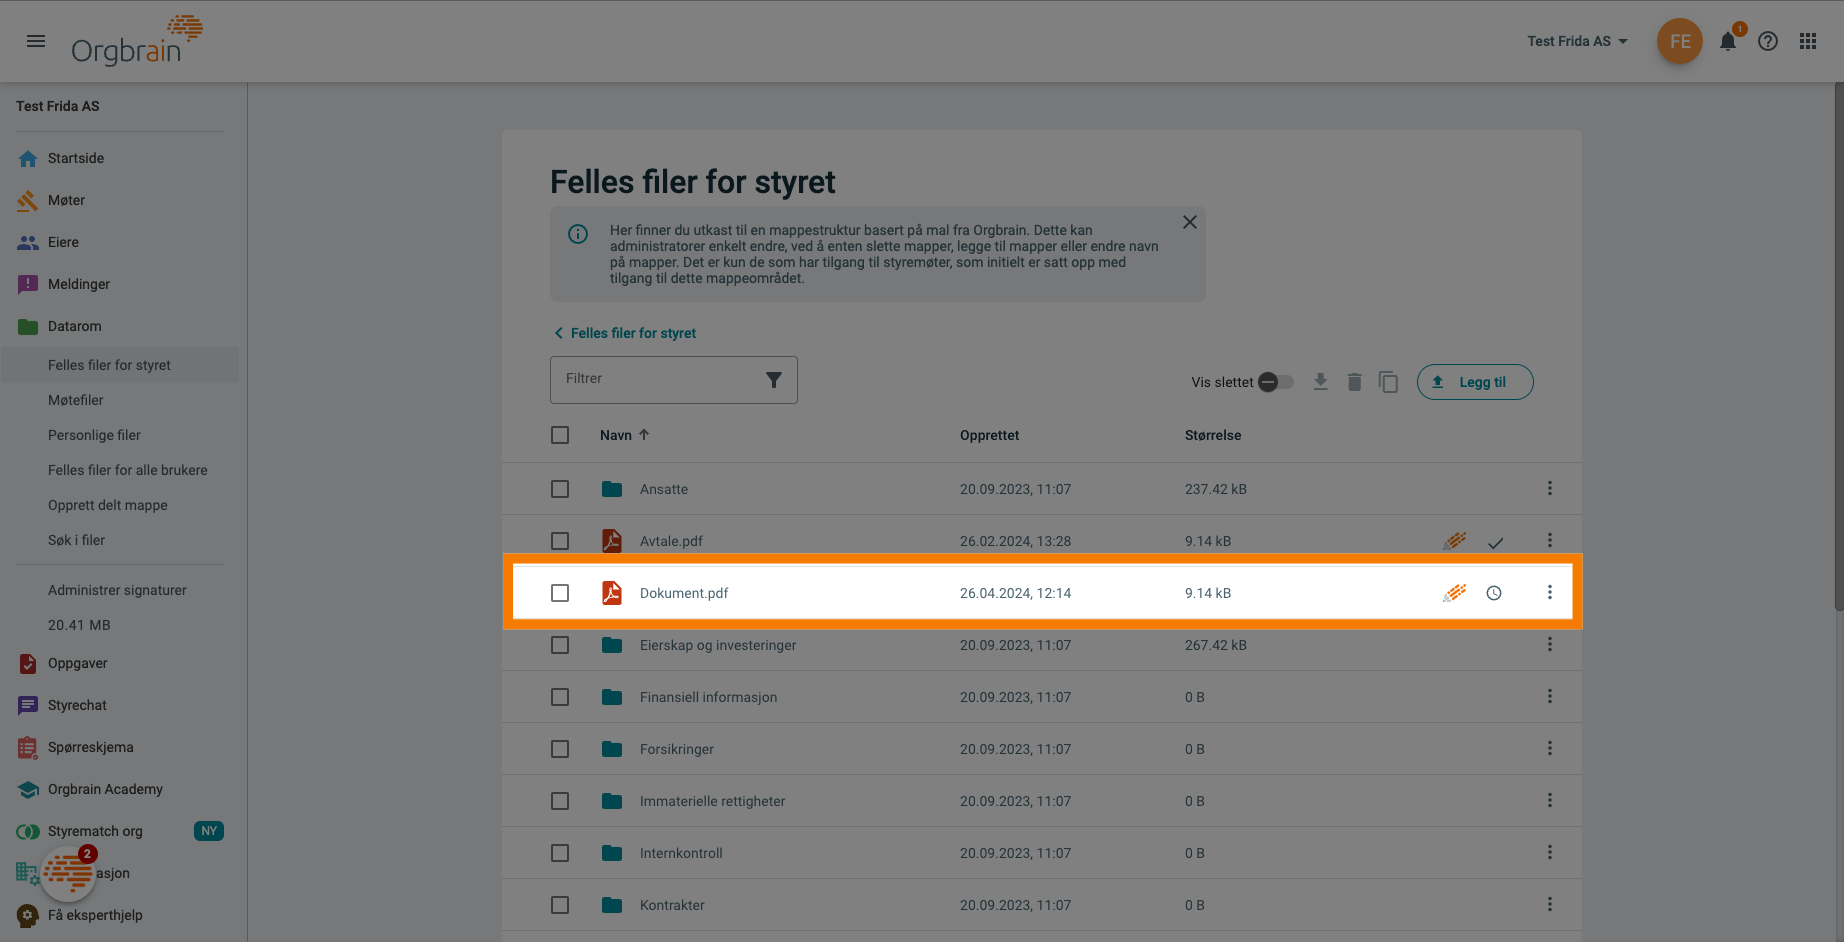Open the notifications bell
The width and height of the screenshot is (1844, 942).
(1728, 41)
